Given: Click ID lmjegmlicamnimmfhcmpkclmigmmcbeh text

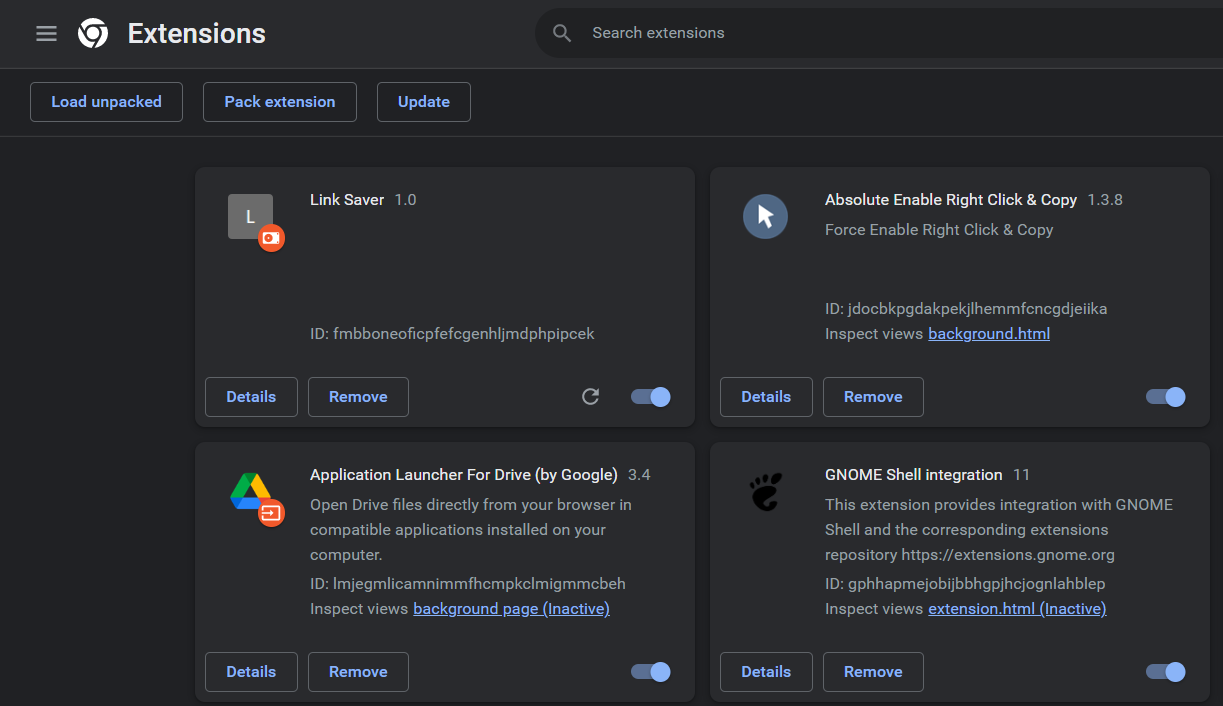Looking at the screenshot, I should coord(468,584).
